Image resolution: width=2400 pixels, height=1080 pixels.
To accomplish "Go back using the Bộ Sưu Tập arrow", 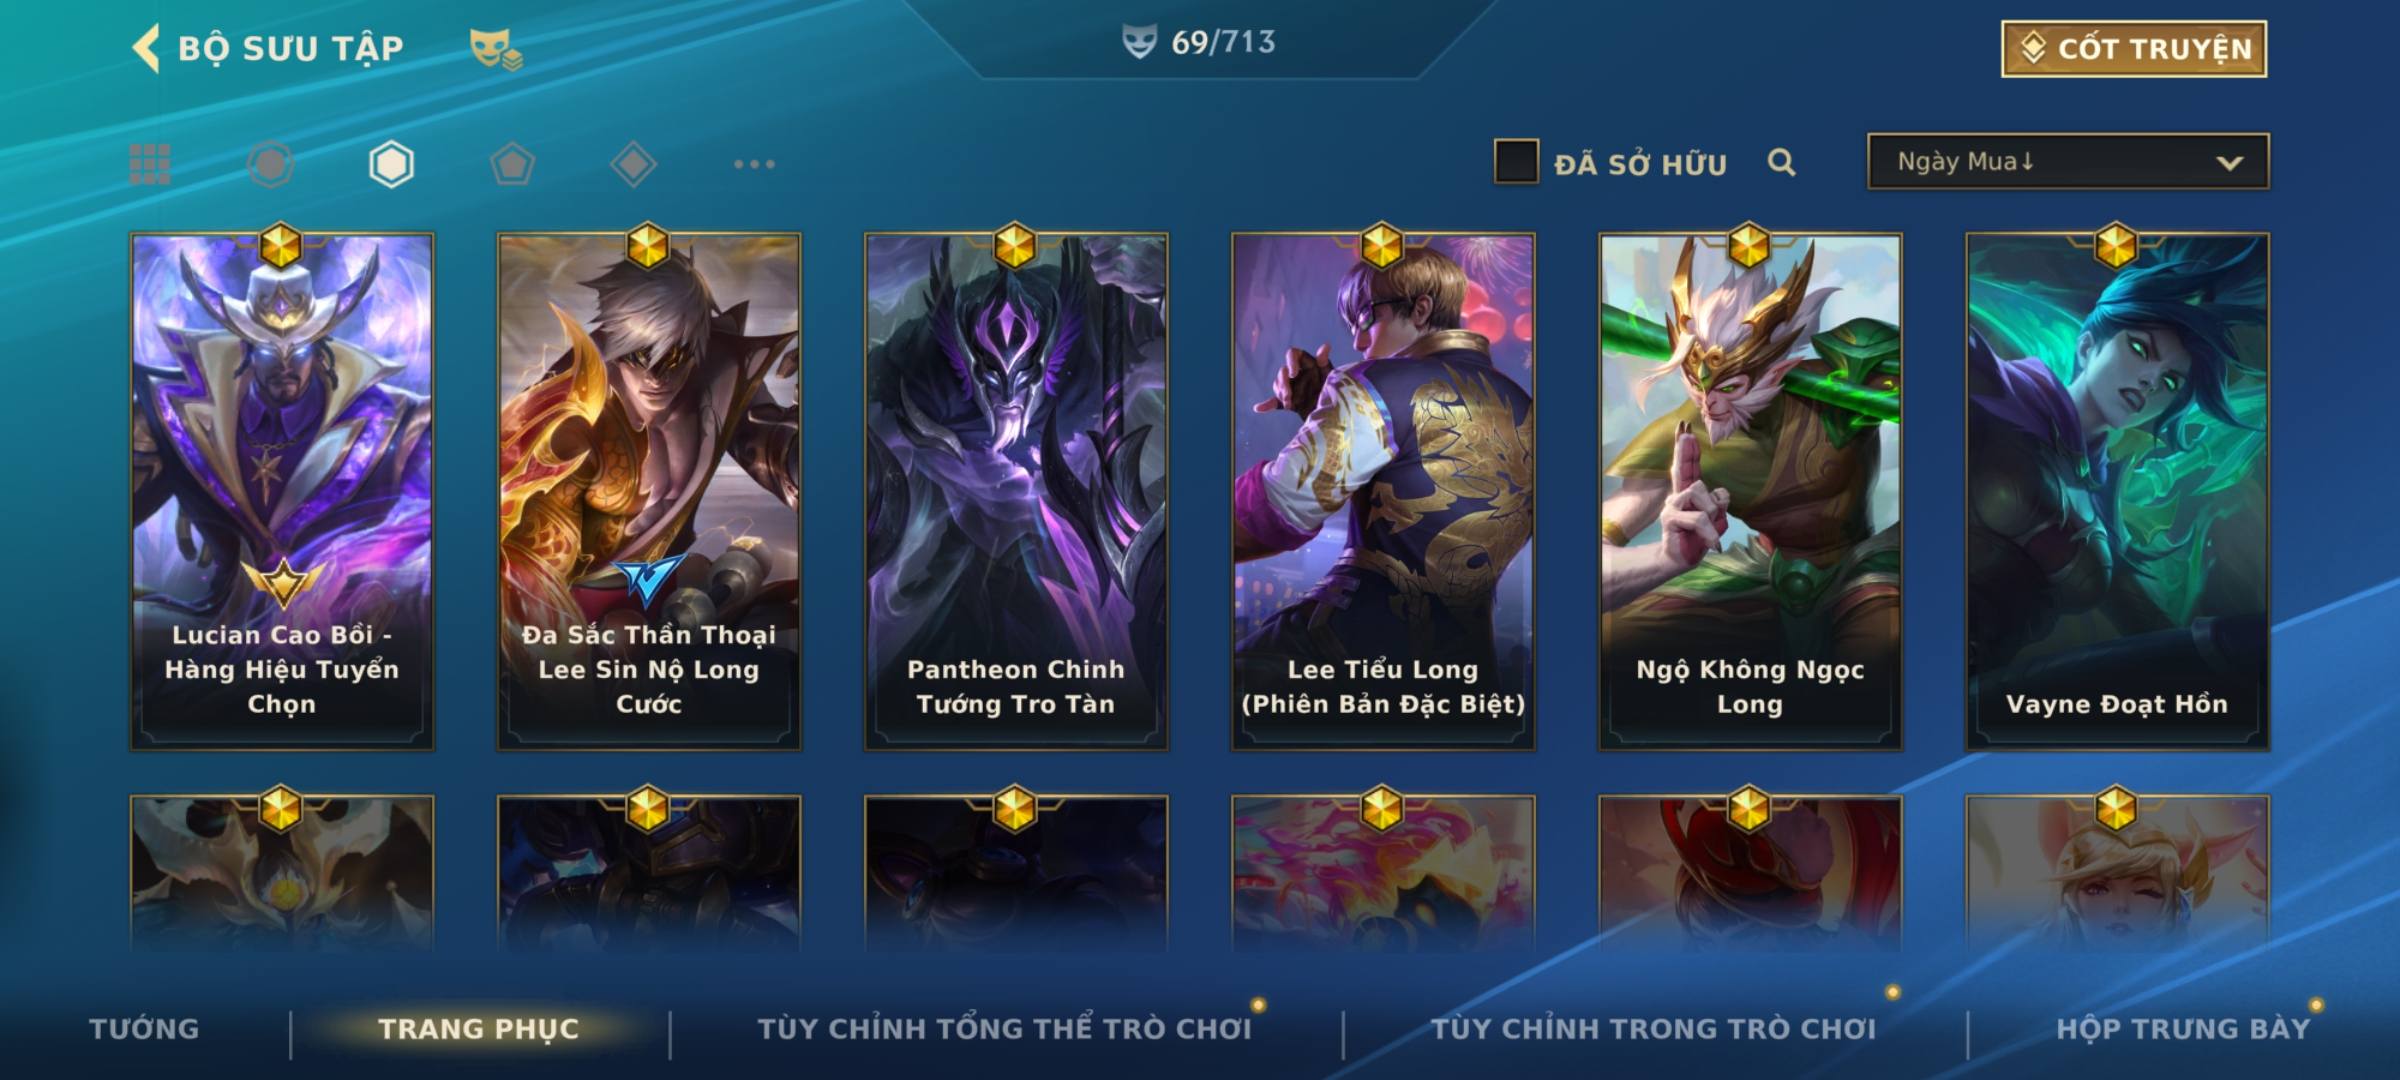I will click(x=147, y=49).
